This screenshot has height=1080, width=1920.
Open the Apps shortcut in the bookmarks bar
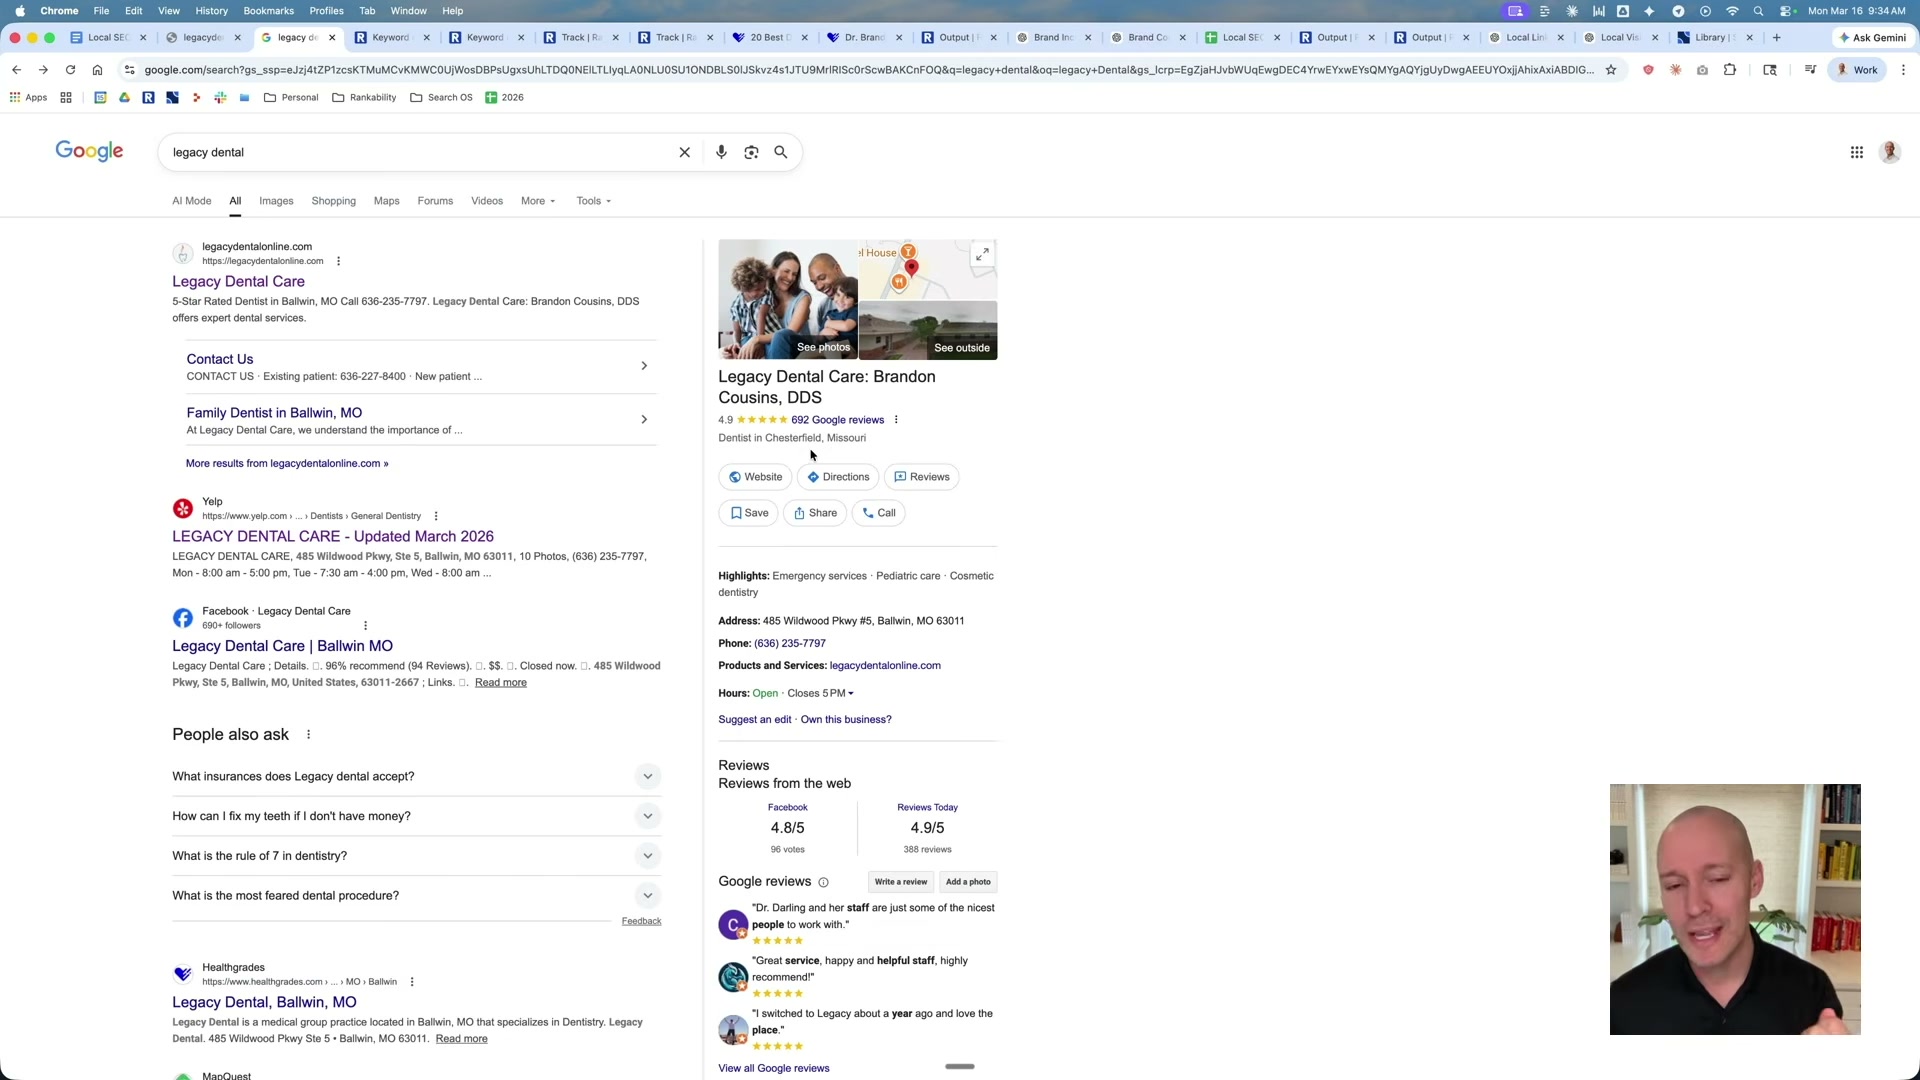pyautogui.click(x=29, y=97)
